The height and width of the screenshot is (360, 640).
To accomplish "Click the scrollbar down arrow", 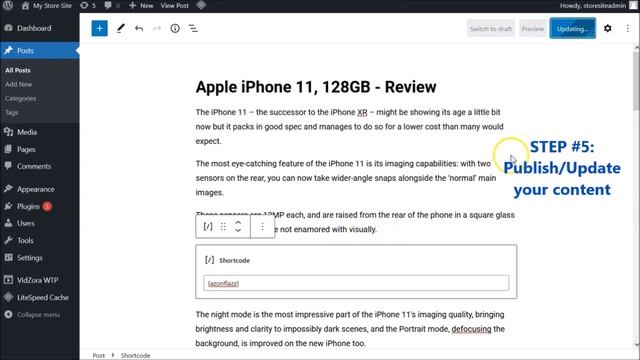I will click(x=636, y=344).
